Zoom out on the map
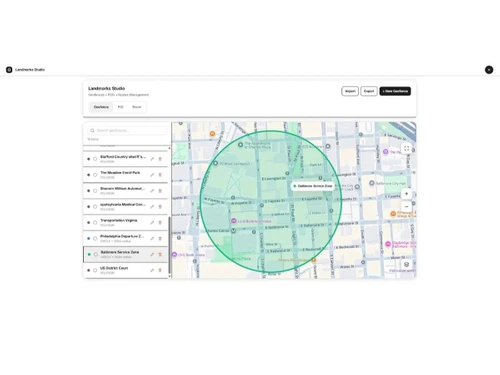The width and height of the screenshot is (500, 375). (x=406, y=206)
